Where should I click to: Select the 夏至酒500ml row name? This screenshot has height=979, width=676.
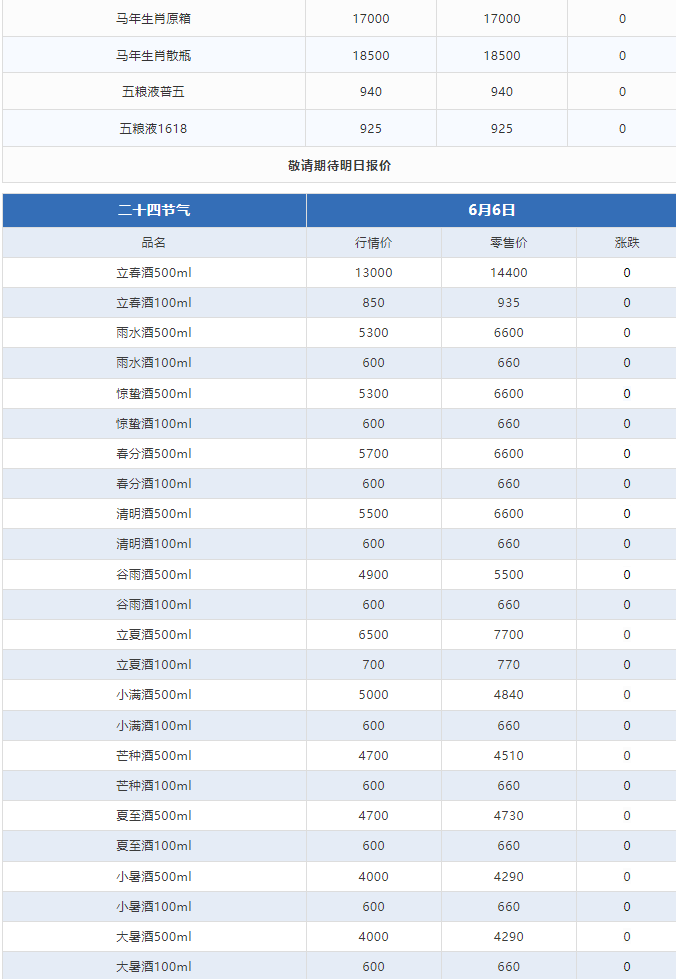click(154, 816)
